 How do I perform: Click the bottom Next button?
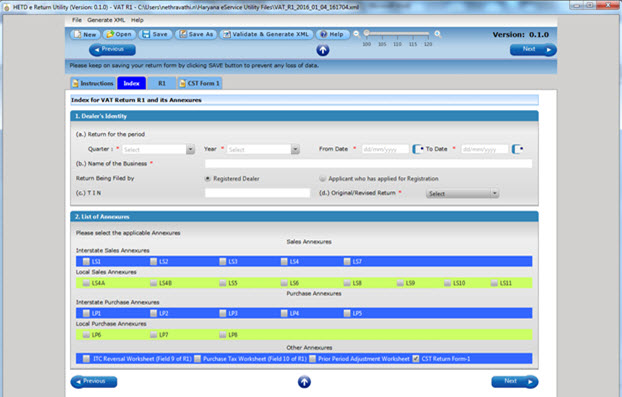pyautogui.click(x=515, y=382)
